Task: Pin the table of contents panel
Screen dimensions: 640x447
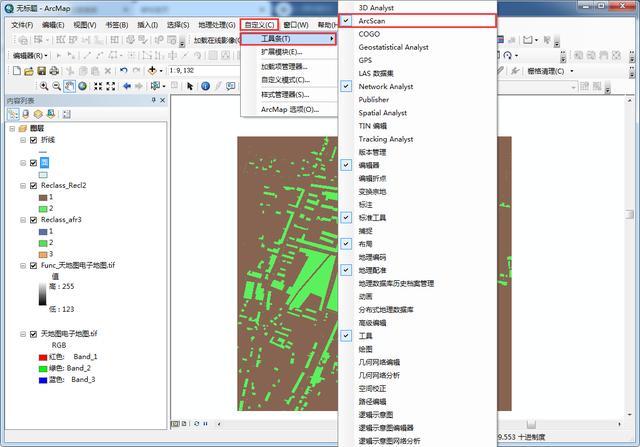Action: point(154,100)
